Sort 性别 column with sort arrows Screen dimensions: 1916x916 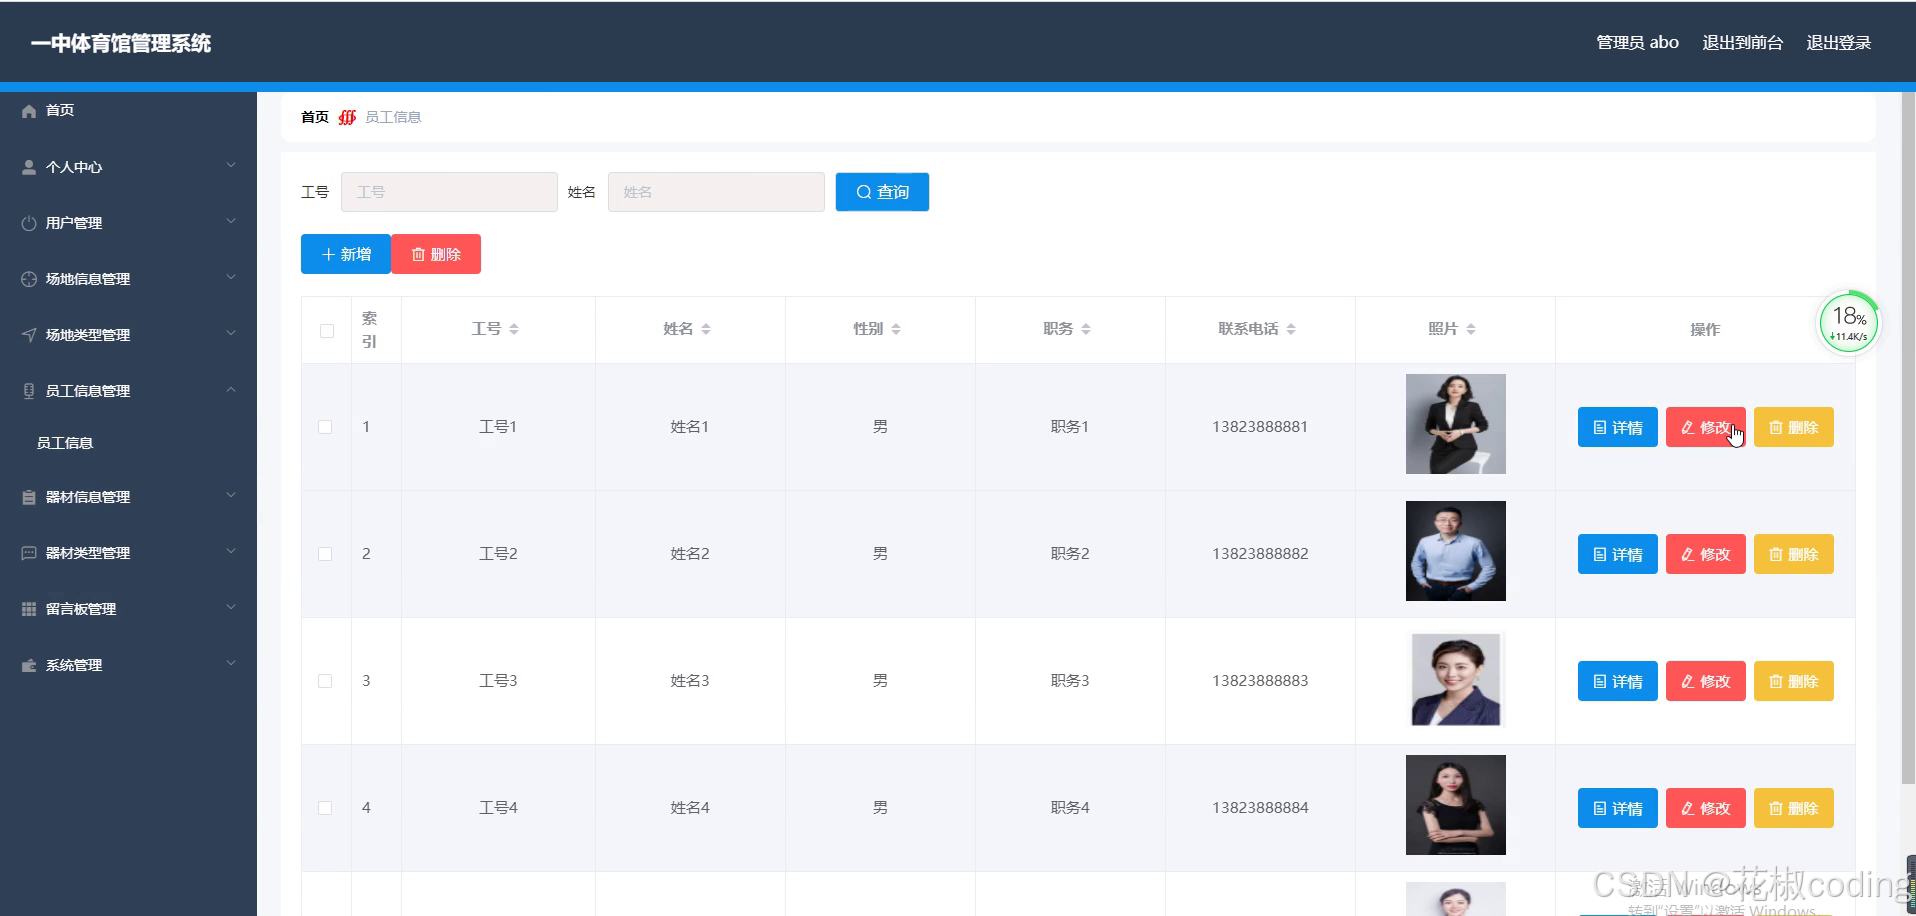click(896, 329)
